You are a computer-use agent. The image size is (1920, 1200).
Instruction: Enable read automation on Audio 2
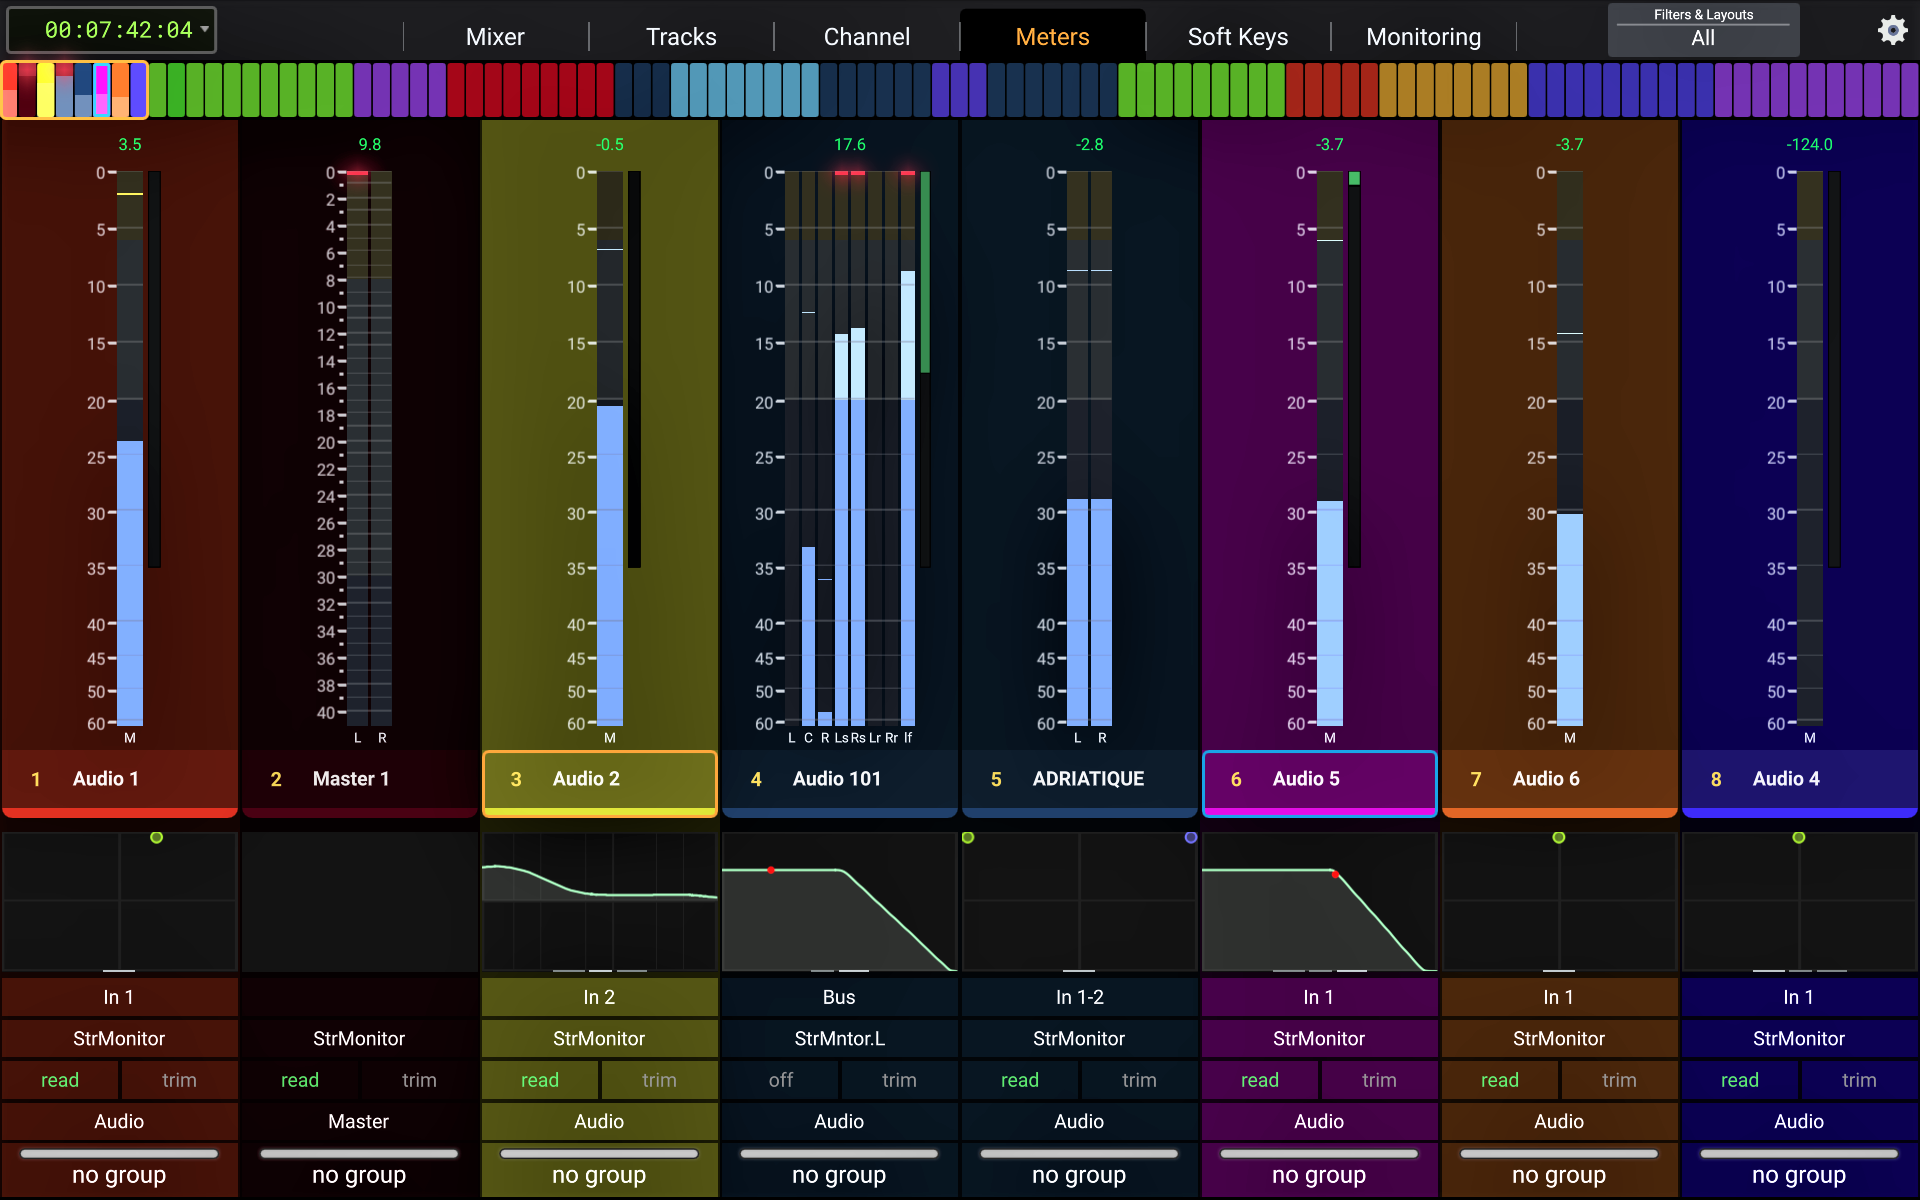539,1080
